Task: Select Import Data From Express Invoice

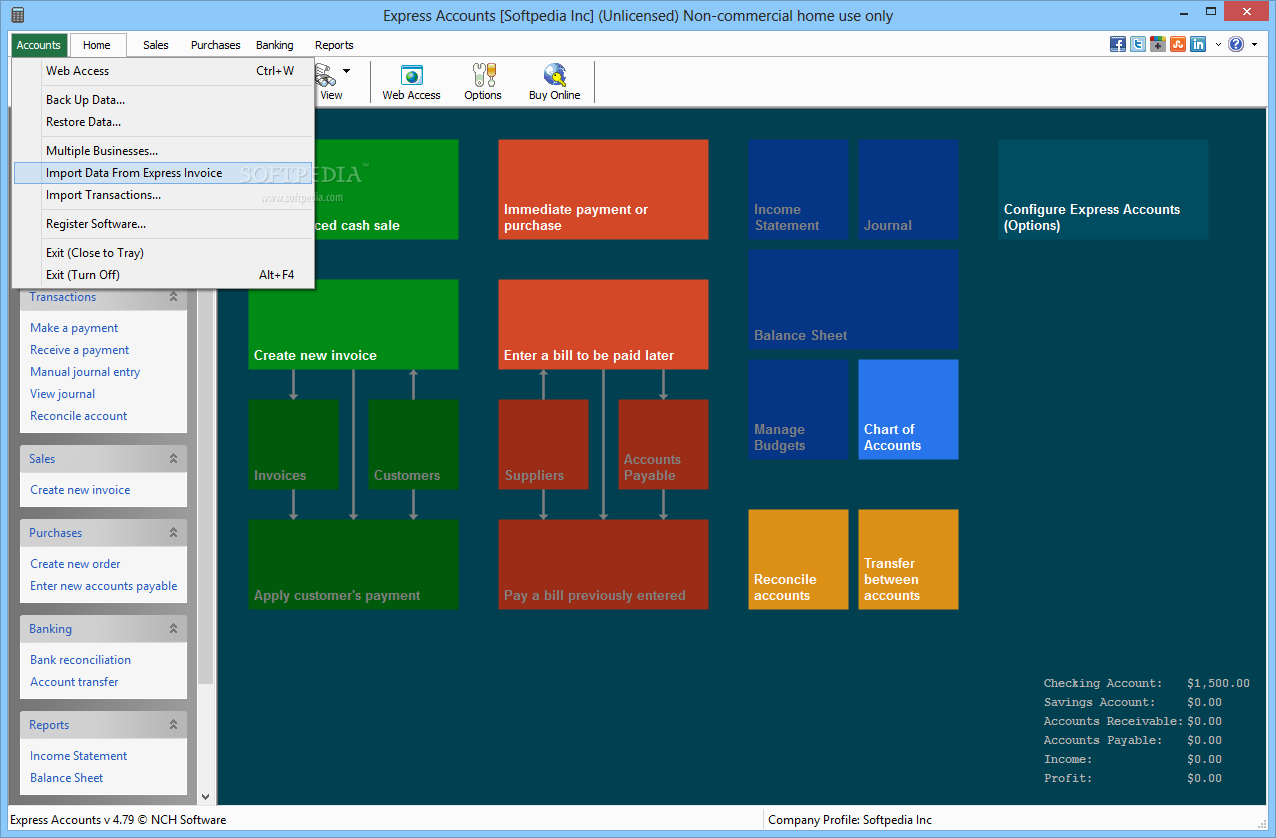Action: [x=164, y=173]
